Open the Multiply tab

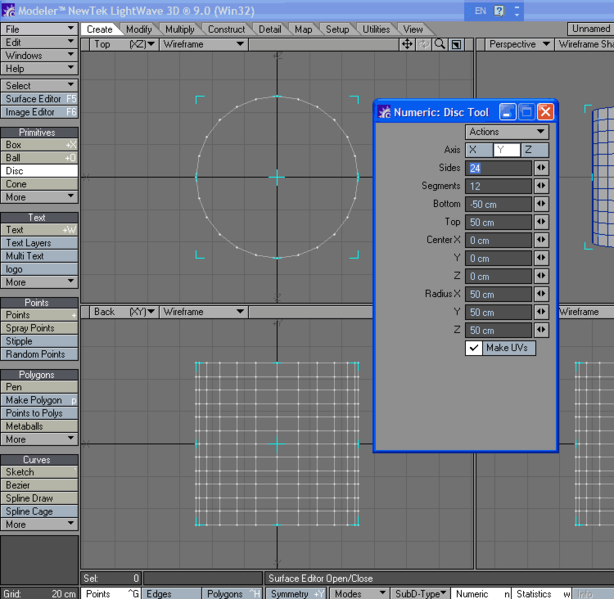click(x=179, y=29)
